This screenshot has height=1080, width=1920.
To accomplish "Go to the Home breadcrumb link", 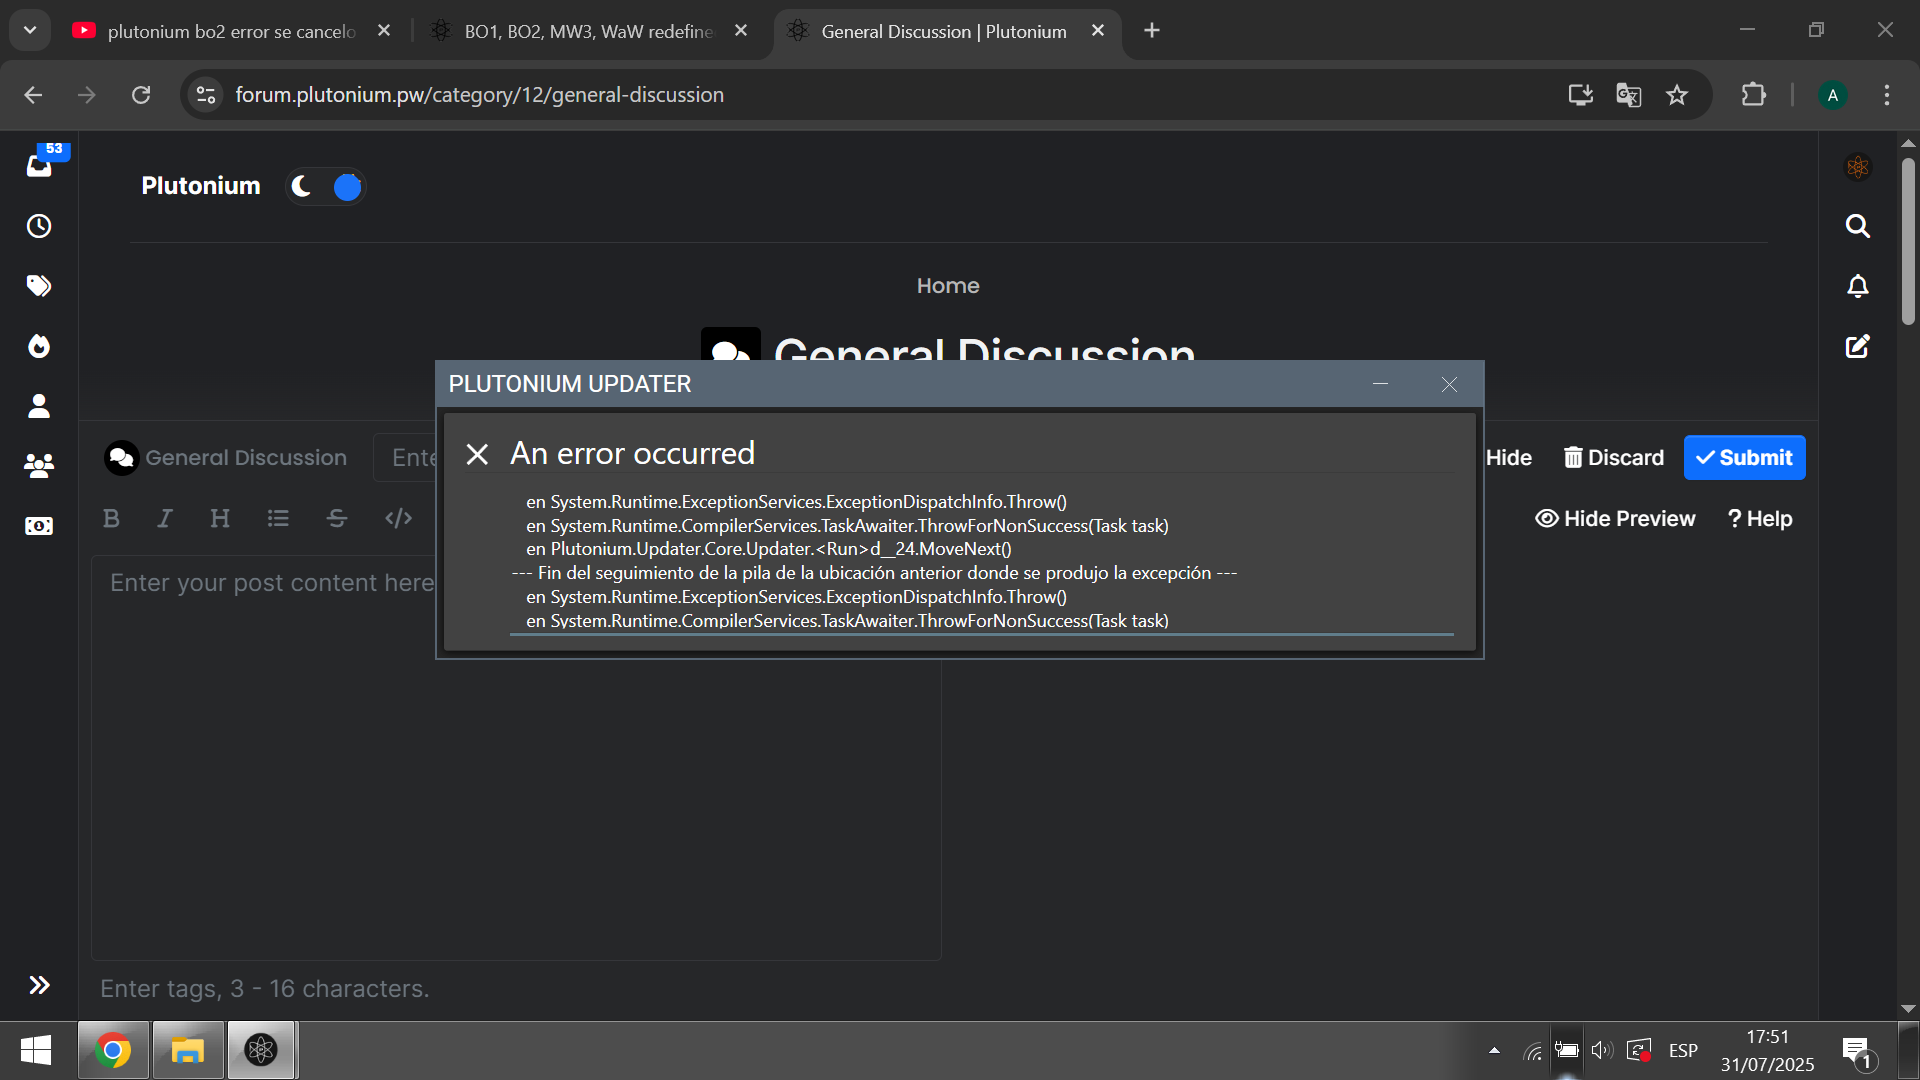I will 948,286.
